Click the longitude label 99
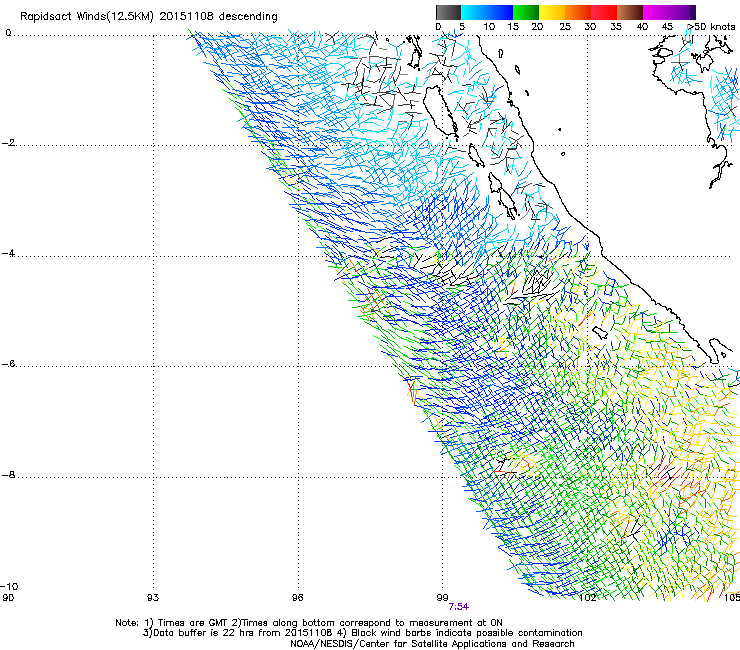This screenshot has width=740, height=650. click(x=442, y=598)
